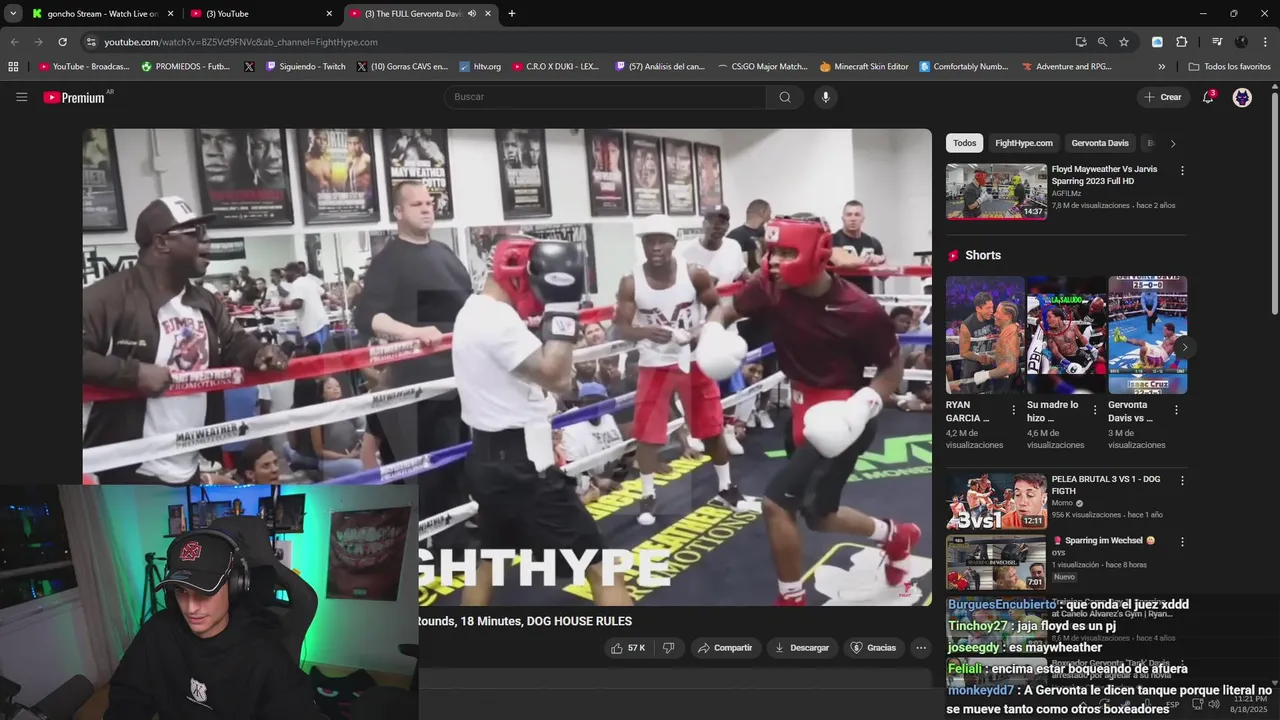Open YouTube notifications bell
Image resolution: width=1280 pixels, height=720 pixels.
coord(1208,97)
